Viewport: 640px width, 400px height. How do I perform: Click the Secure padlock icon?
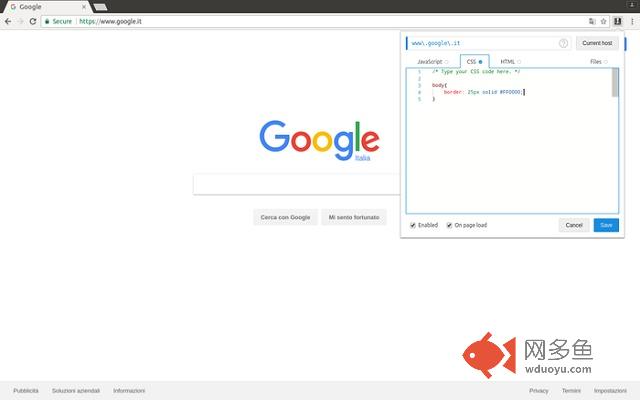pyautogui.click(x=47, y=21)
